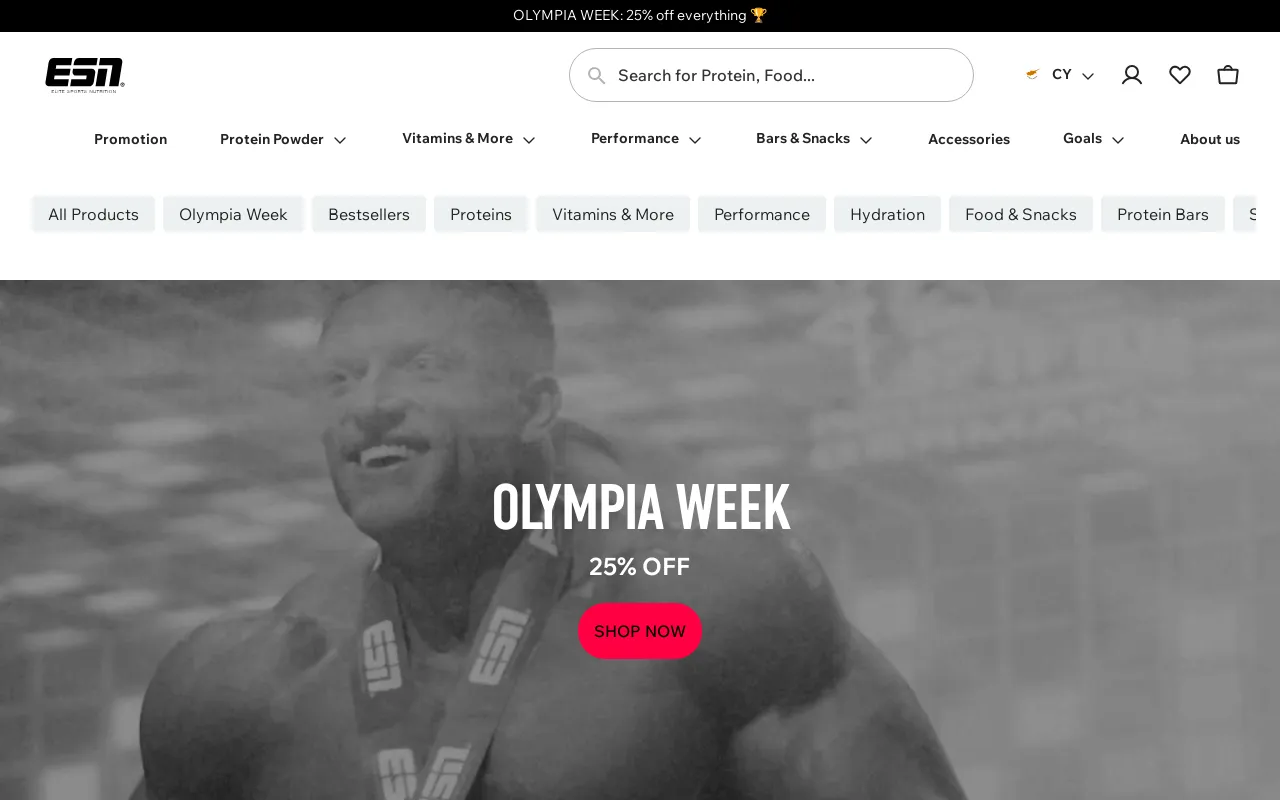
Task: Expand the Performance navigation dropdown
Action: tap(646, 139)
